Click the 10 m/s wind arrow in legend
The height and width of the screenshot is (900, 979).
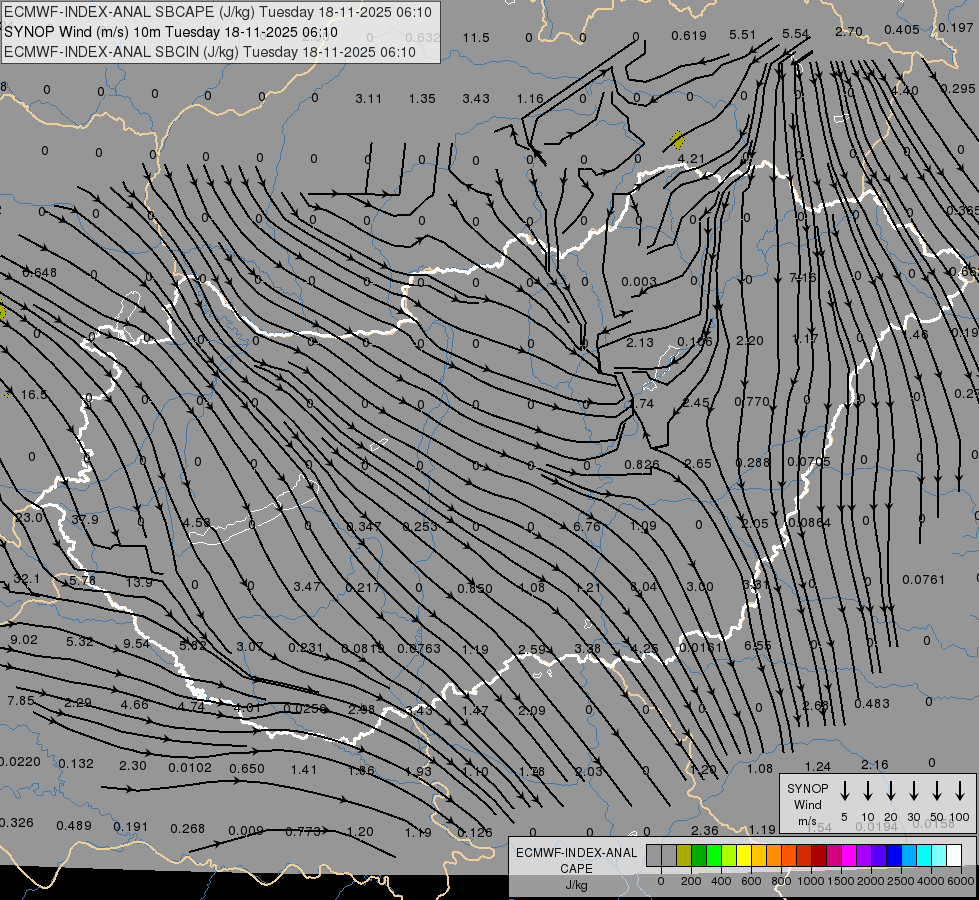click(x=868, y=791)
